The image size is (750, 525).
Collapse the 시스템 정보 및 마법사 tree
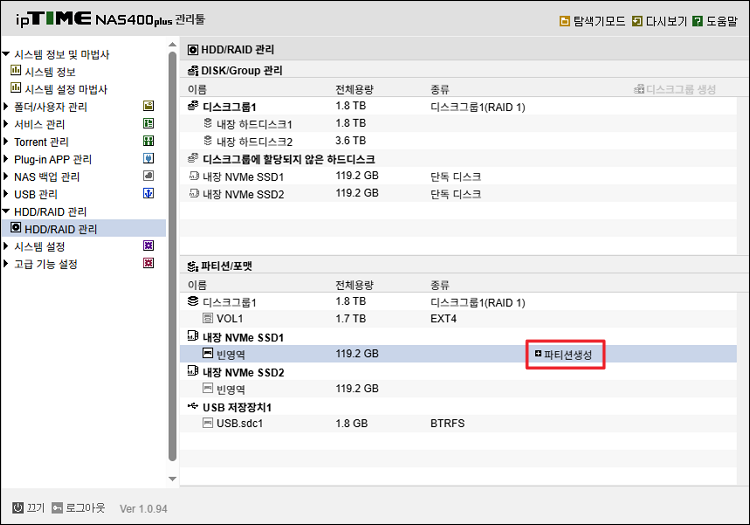pos(6,55)
